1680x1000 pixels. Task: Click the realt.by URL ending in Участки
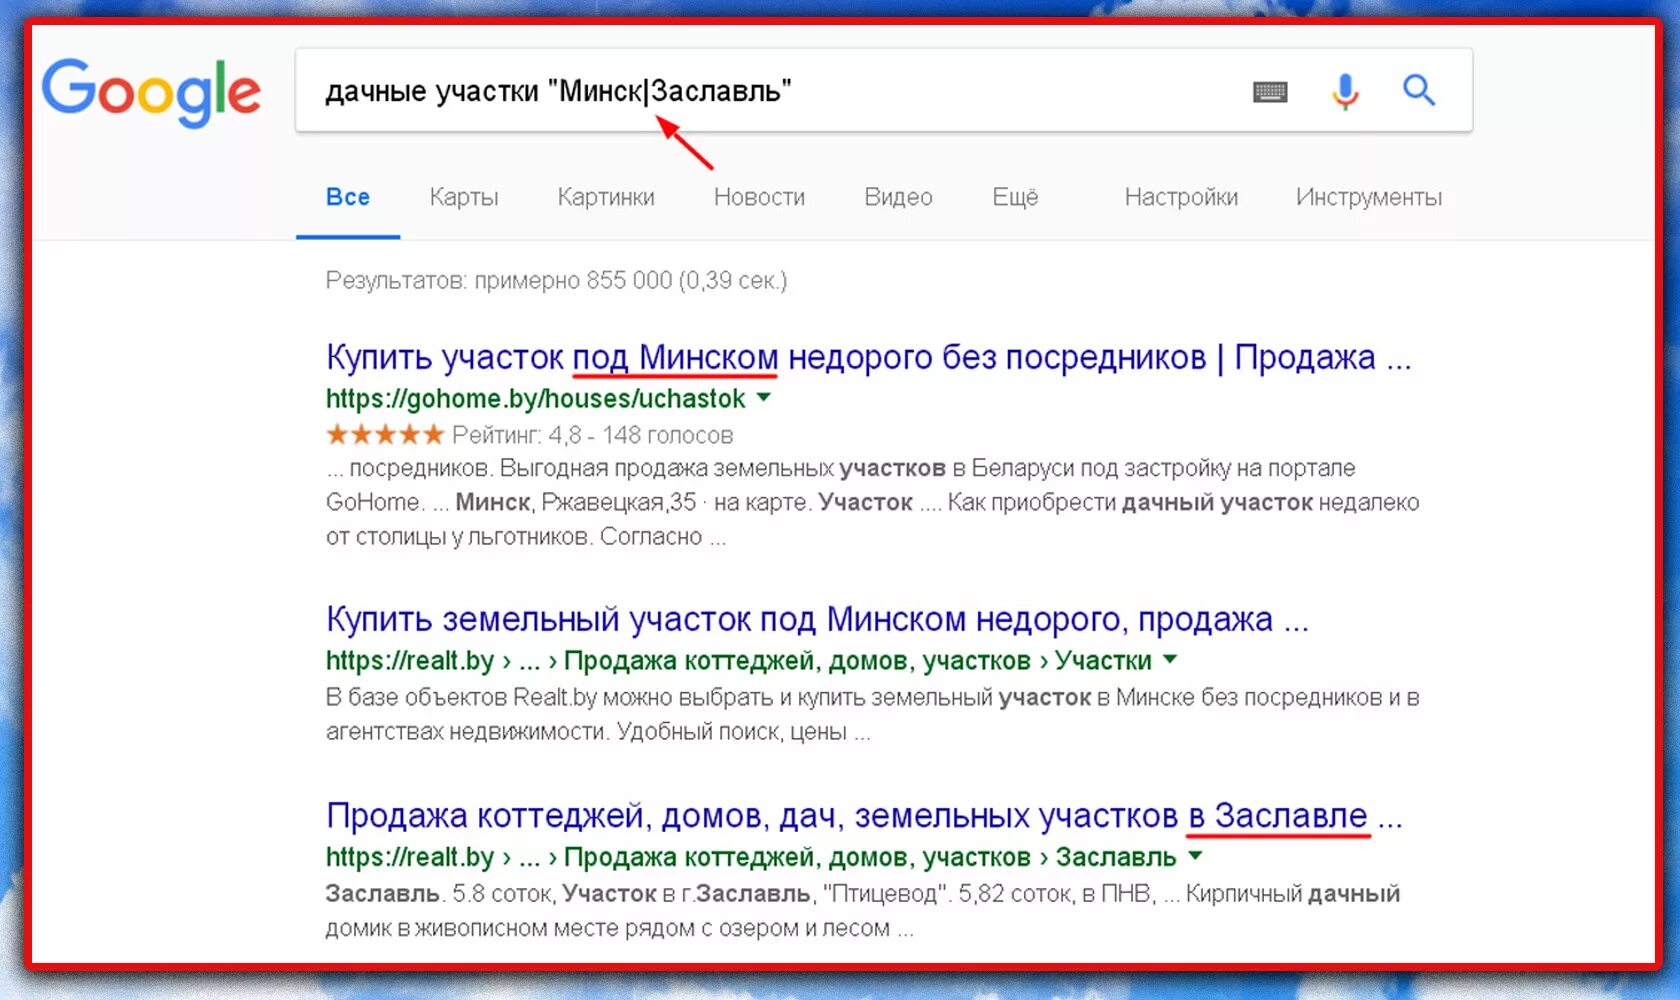coord(739,660)
